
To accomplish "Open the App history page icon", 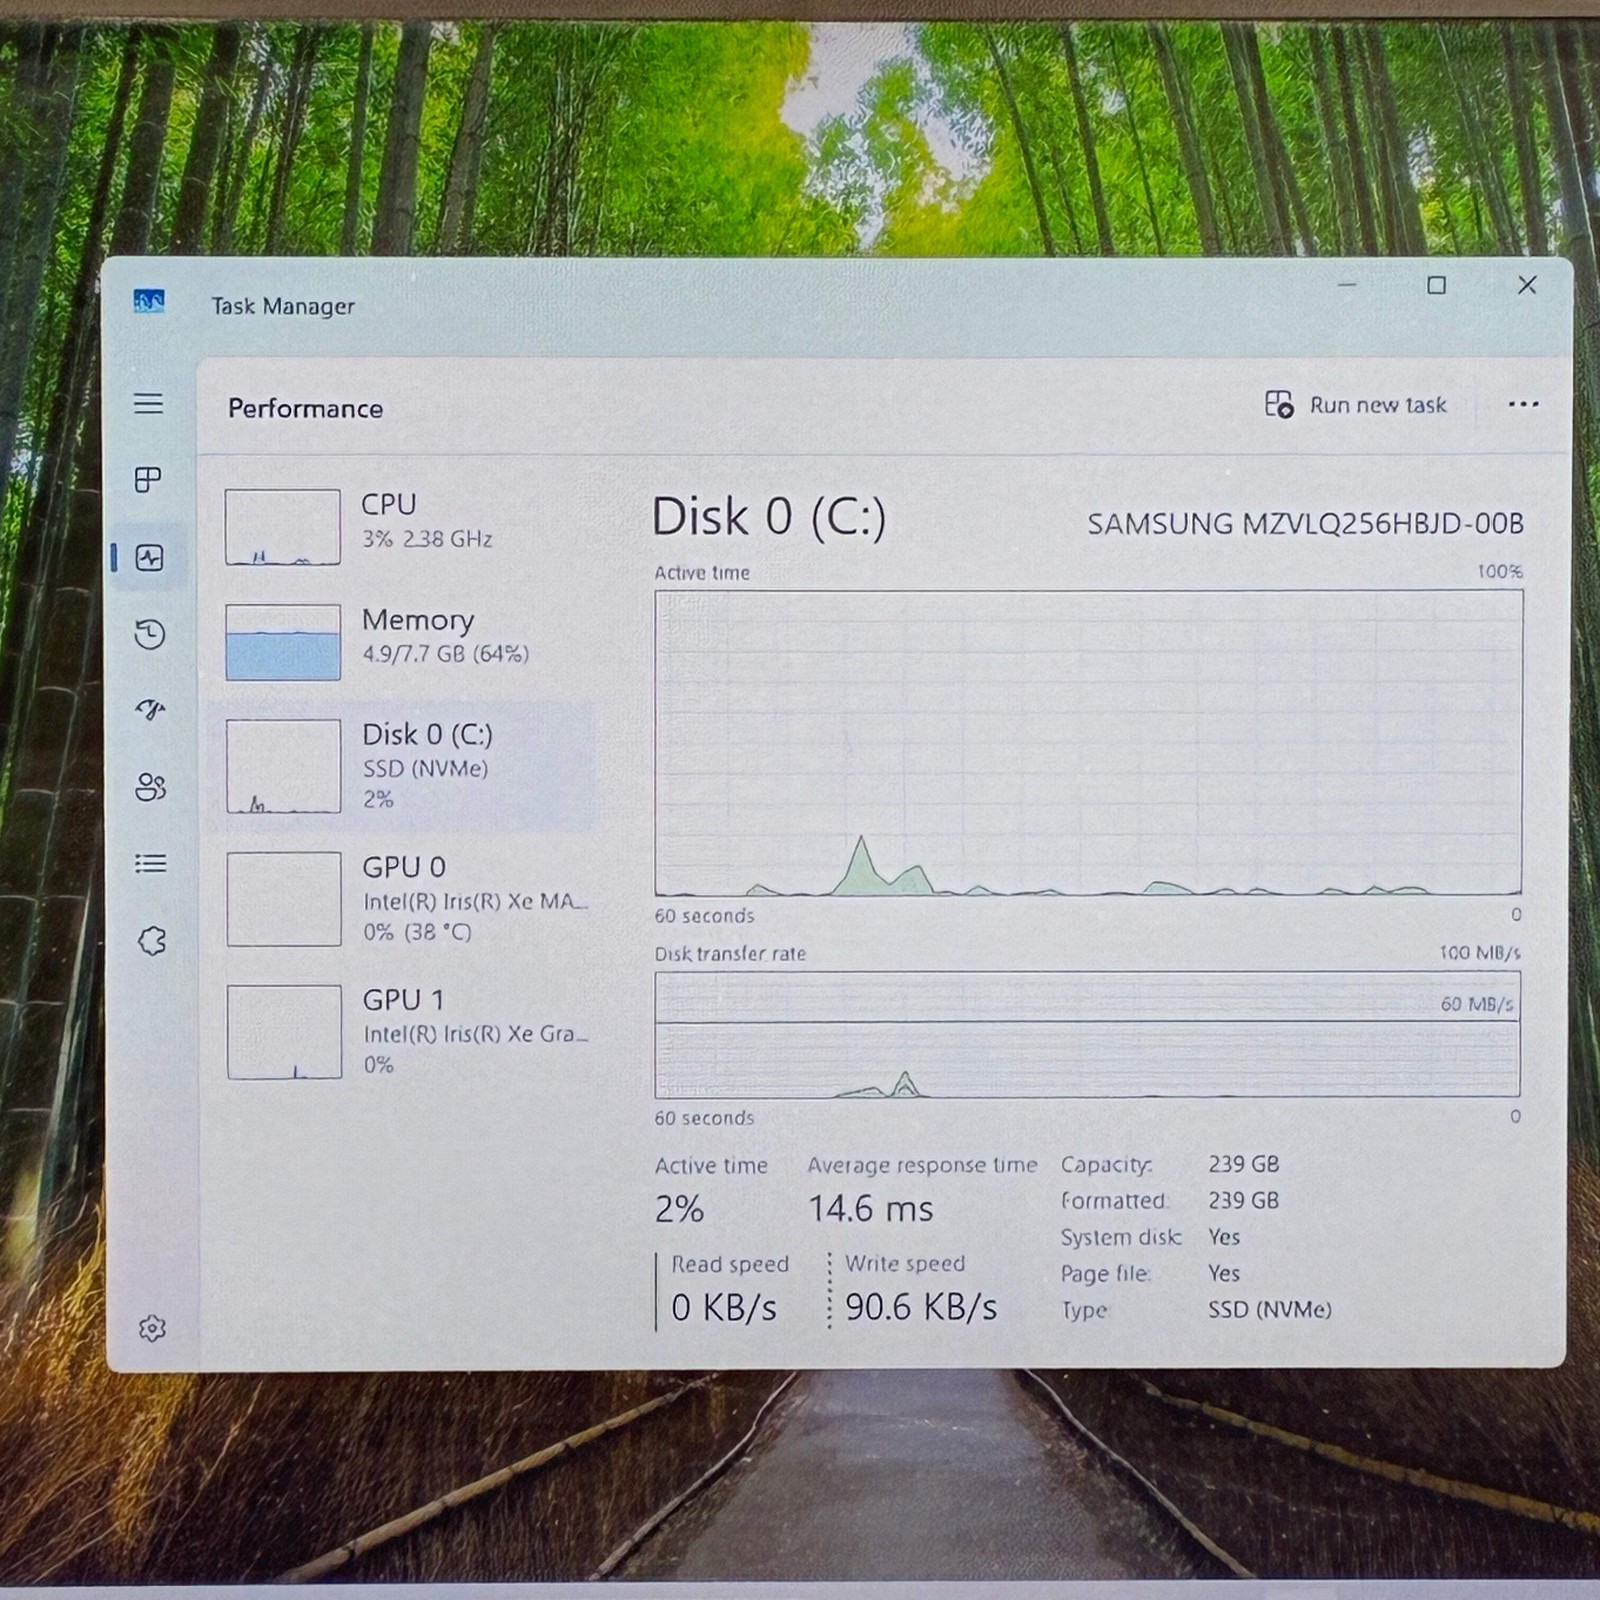I will [x=149, y=634].
